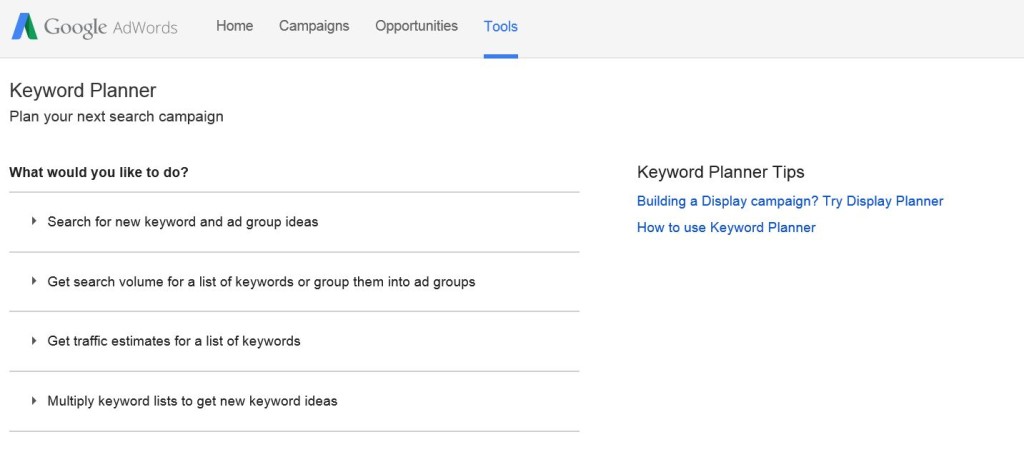
Task: Expand arrow beside Get search volume option
Action: click(34, 282)
